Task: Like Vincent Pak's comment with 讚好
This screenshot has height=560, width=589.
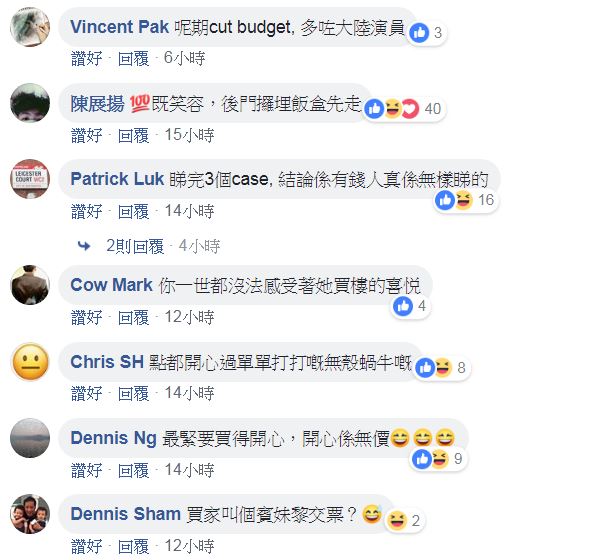Action: pos(86,59)
